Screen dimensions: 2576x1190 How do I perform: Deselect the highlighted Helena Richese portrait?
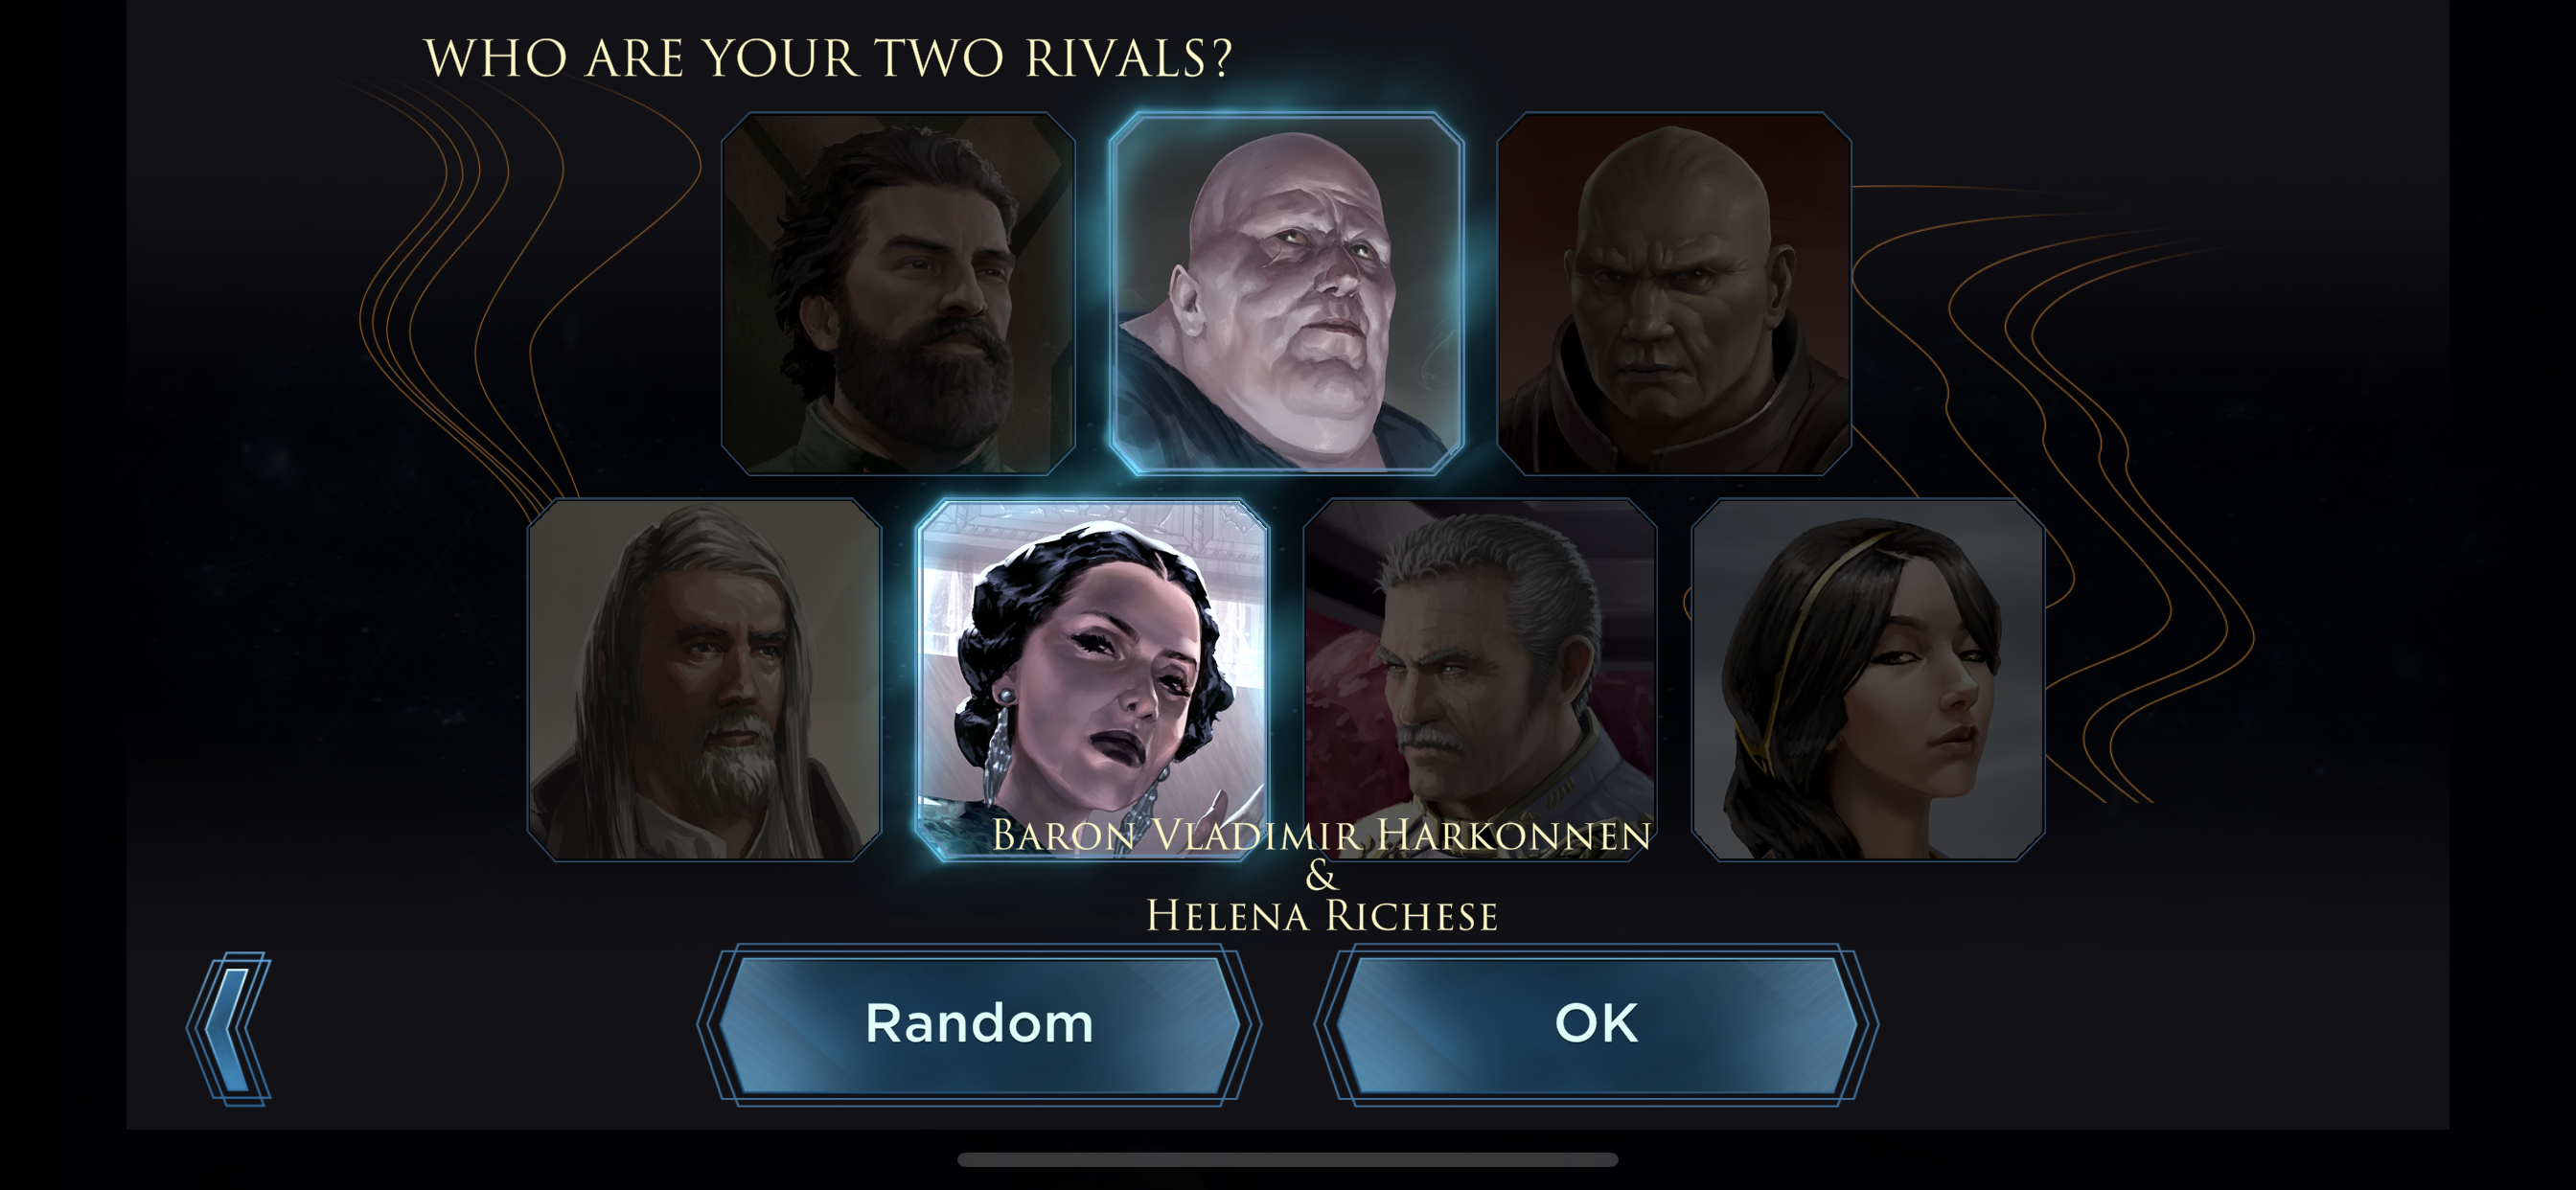coord(1092,680)
